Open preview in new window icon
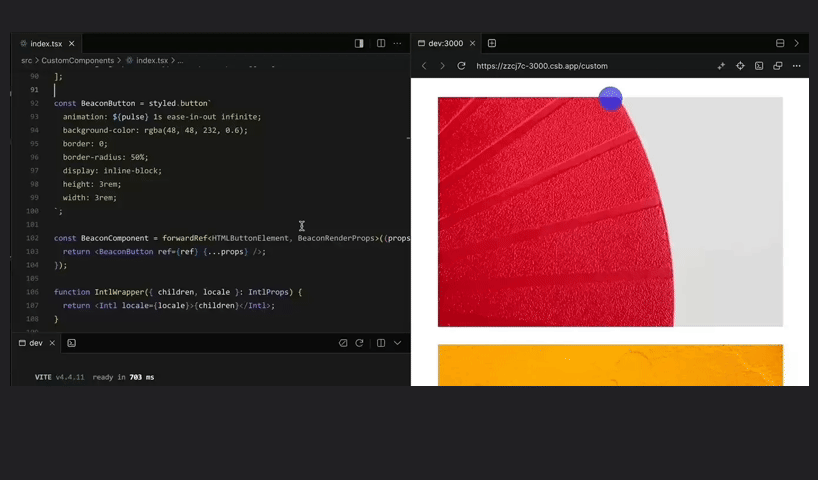 click(x=778, y=66)
